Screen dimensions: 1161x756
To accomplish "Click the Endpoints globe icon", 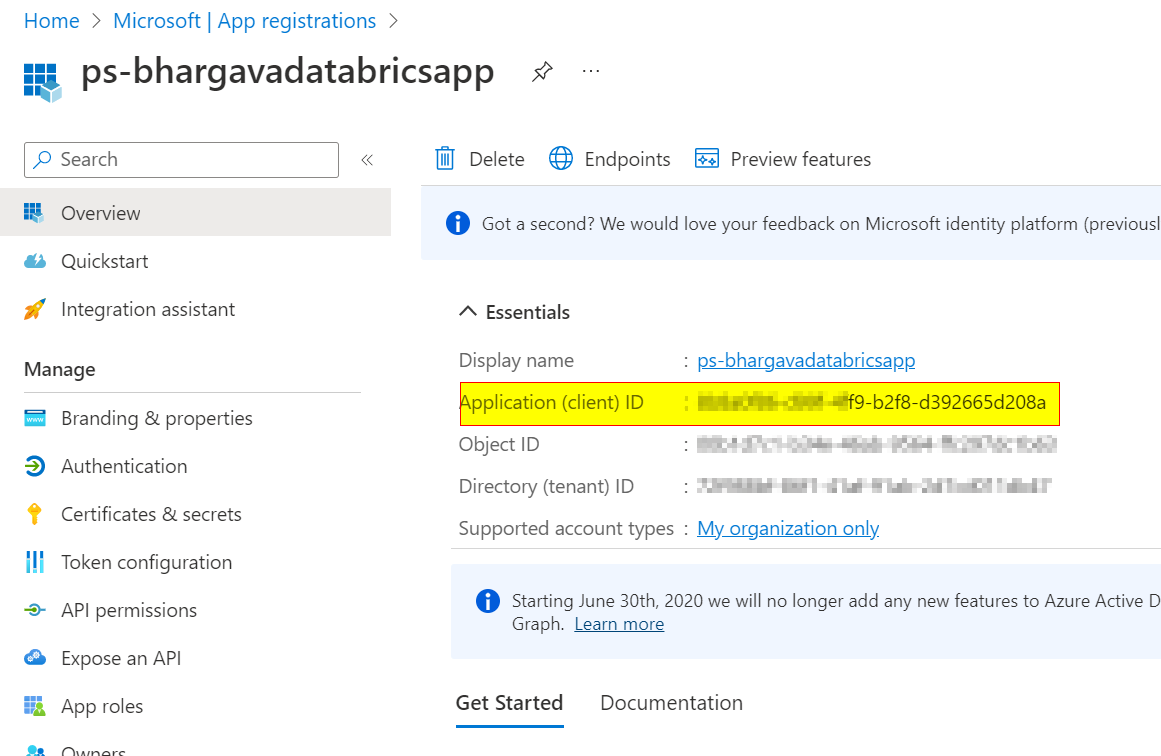I will point(561,158).
